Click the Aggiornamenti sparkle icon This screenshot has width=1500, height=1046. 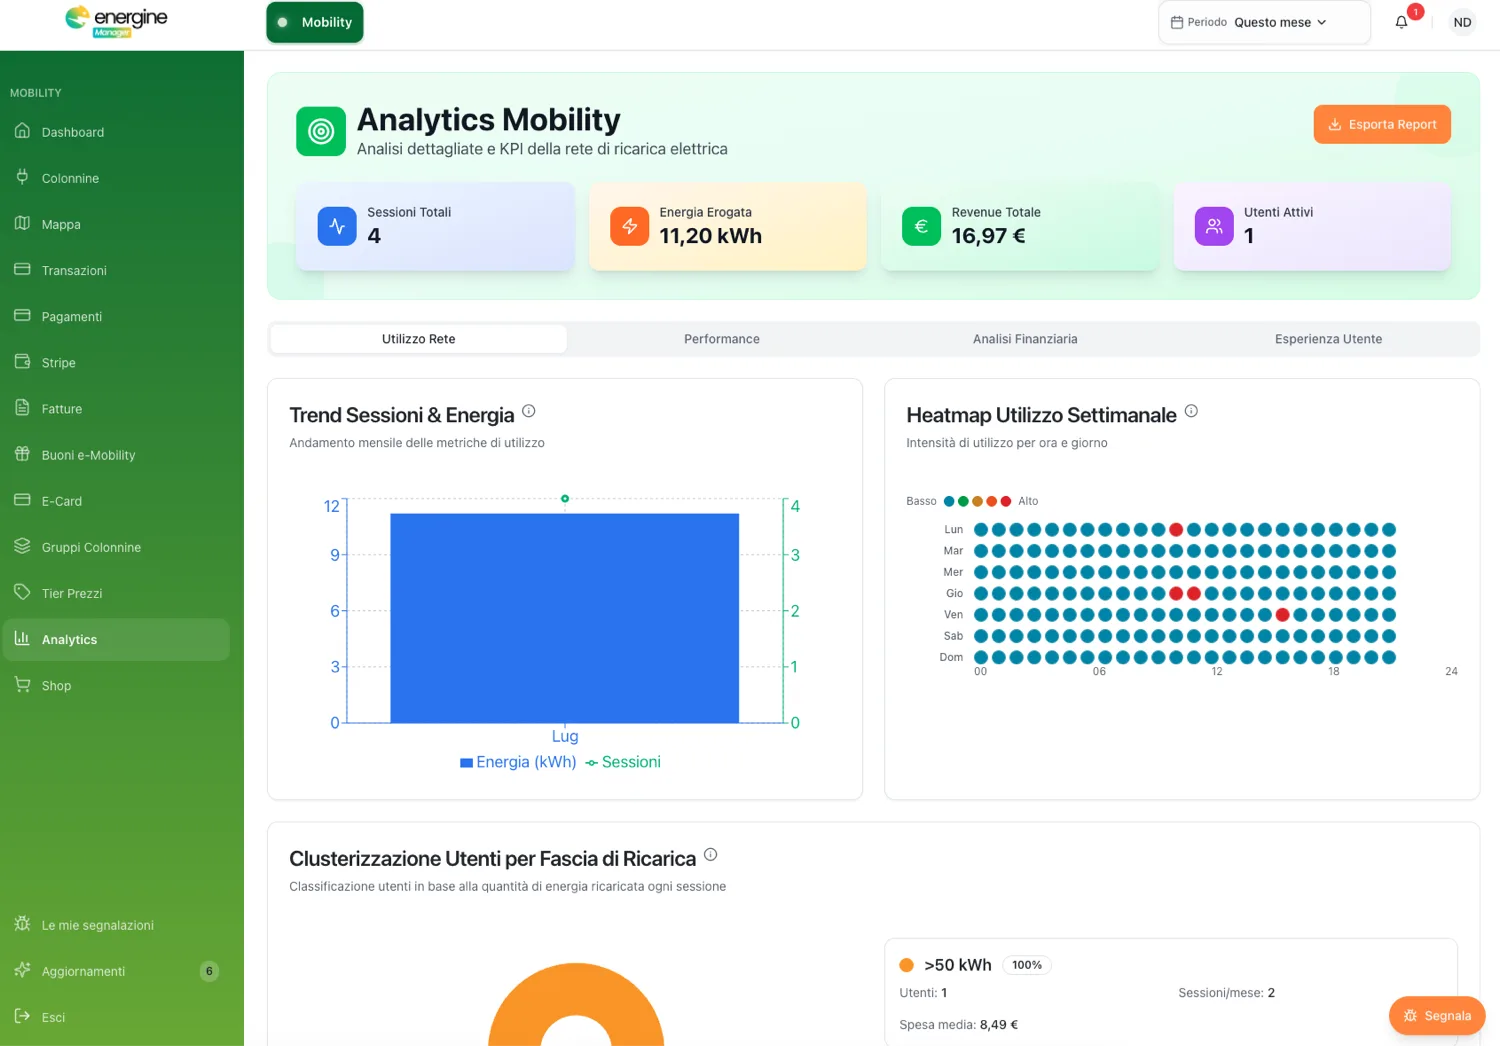pos(22,970)
